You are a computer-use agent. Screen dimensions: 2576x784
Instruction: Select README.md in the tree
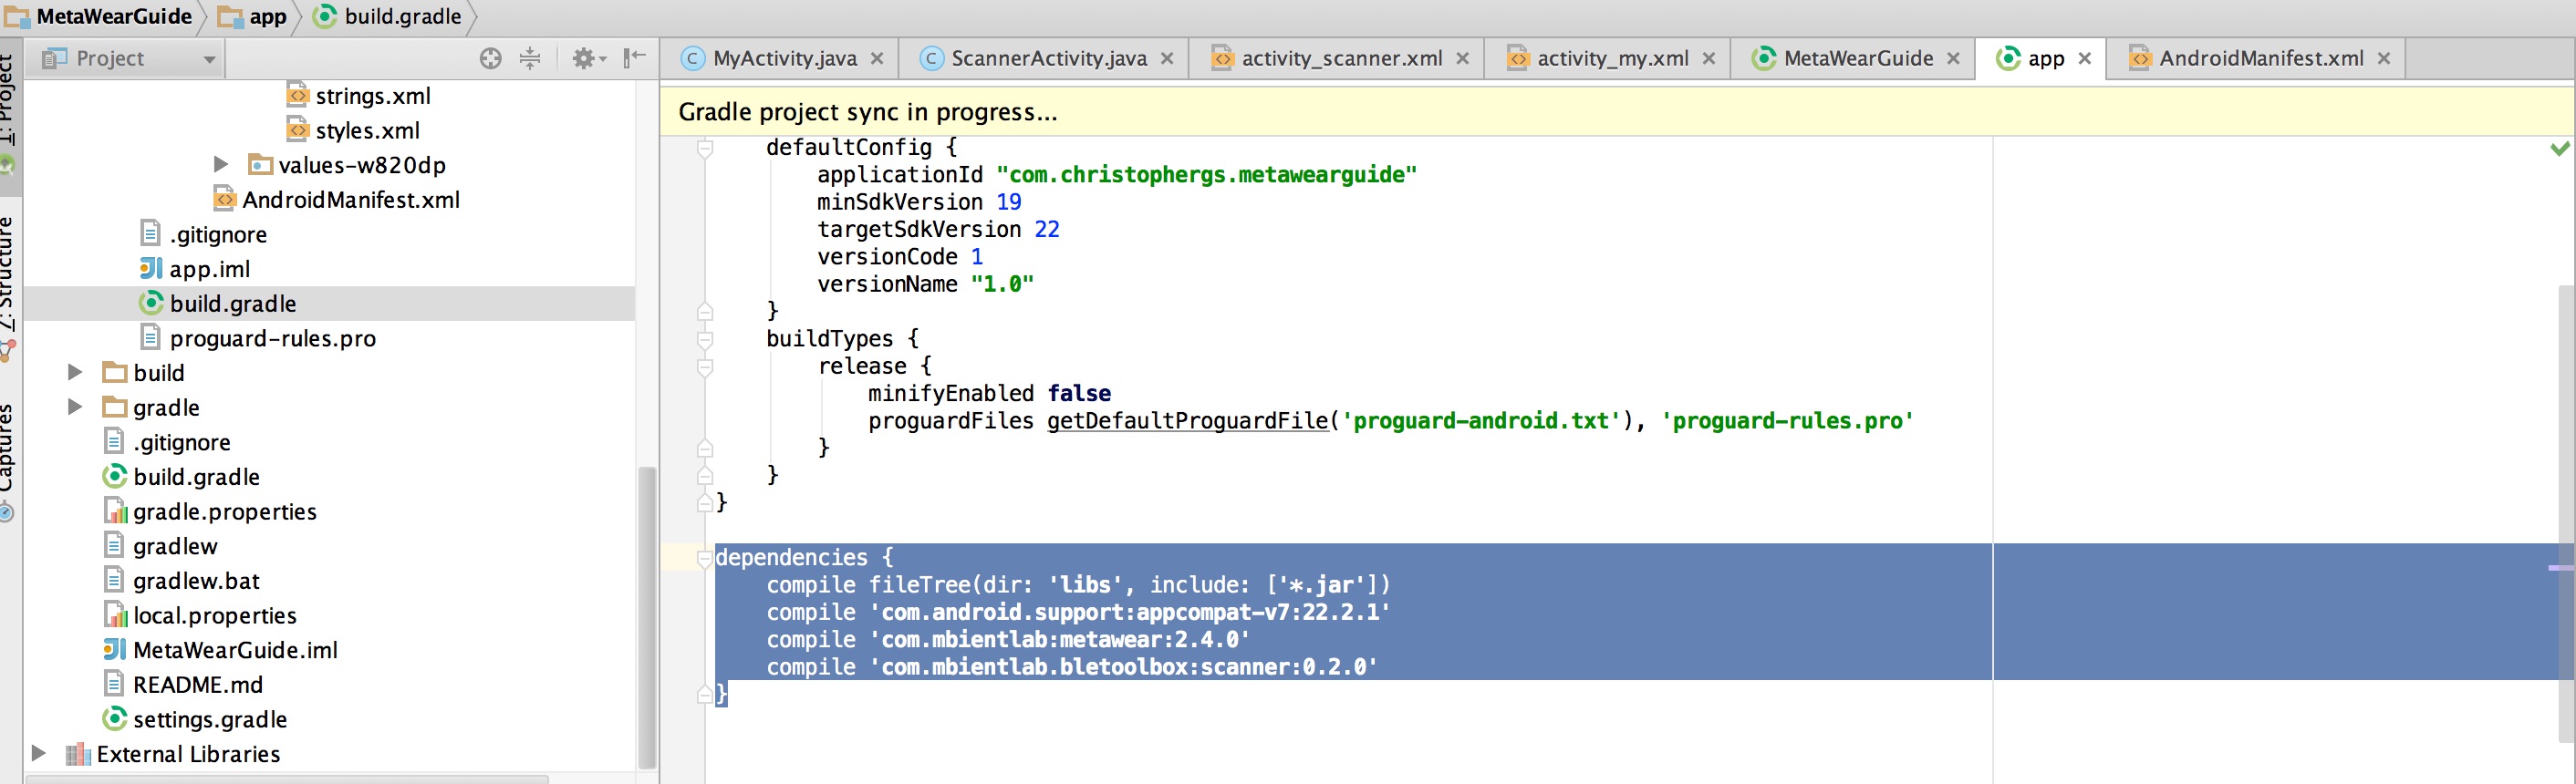[198, 684]
